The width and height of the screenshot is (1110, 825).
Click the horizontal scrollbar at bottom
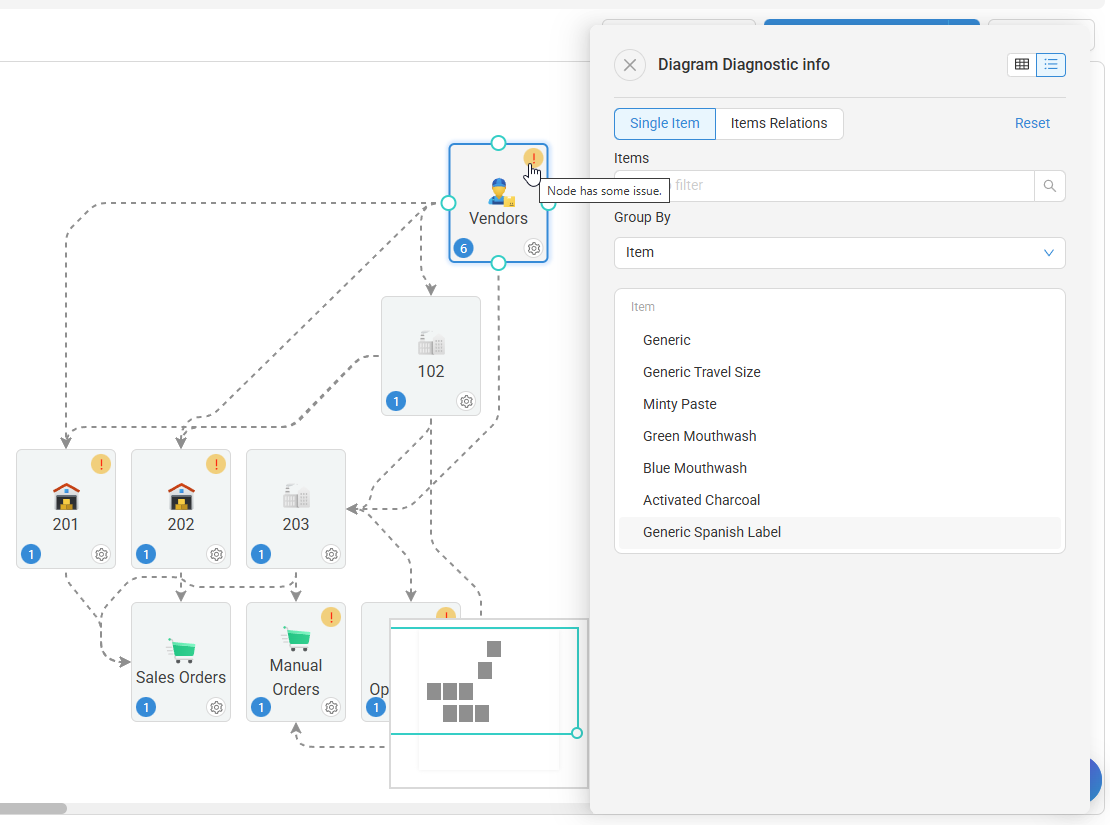tap(33, 808)
